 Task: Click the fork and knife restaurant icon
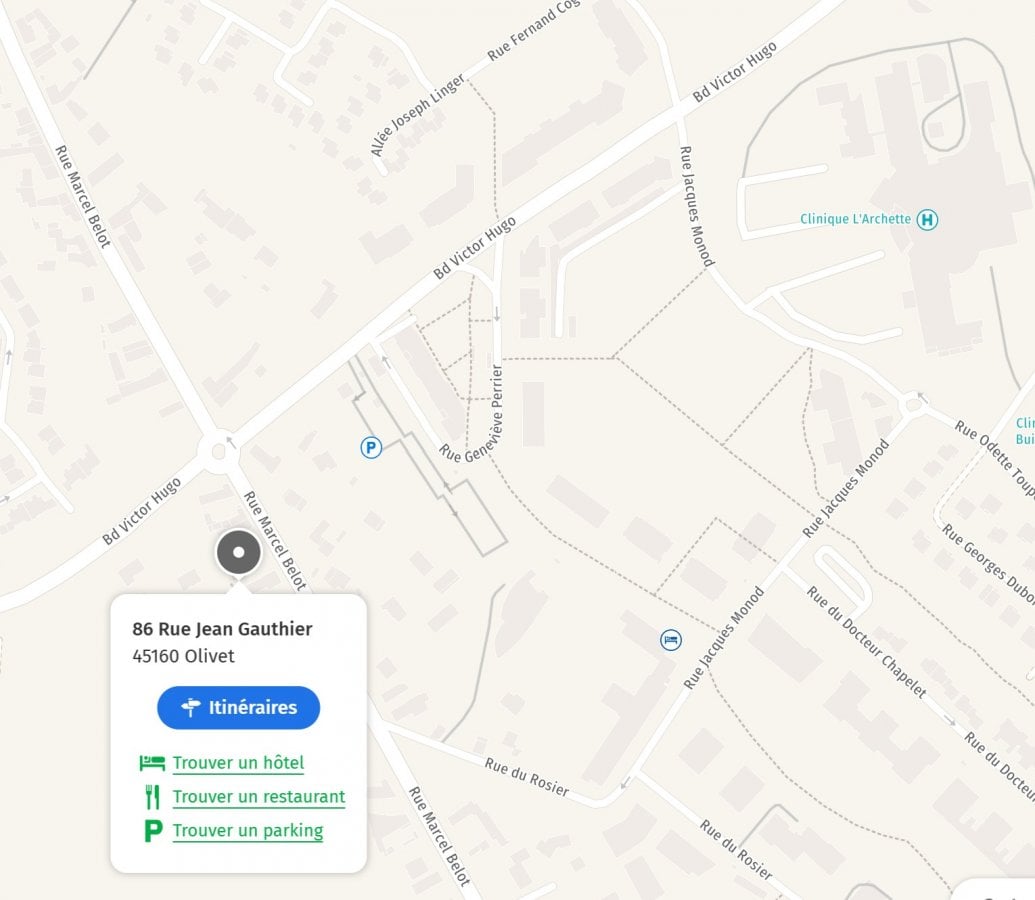coord(152,797)
